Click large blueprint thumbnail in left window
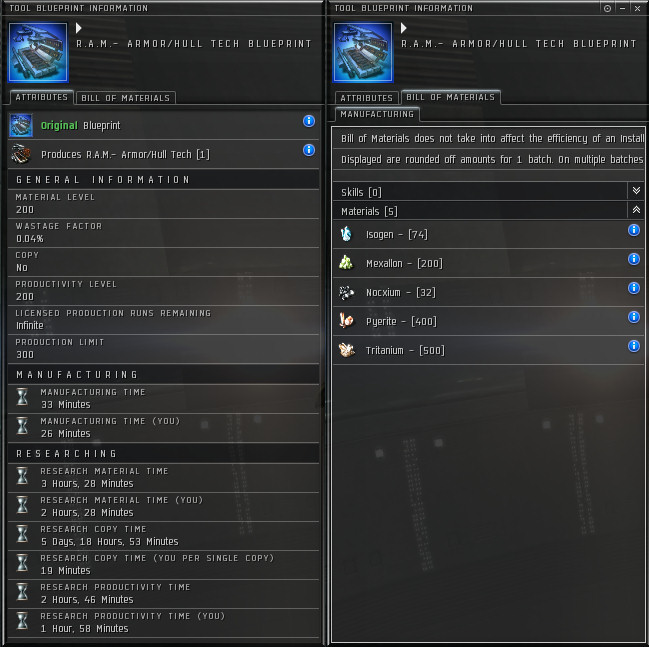 (x=38, y=53)
